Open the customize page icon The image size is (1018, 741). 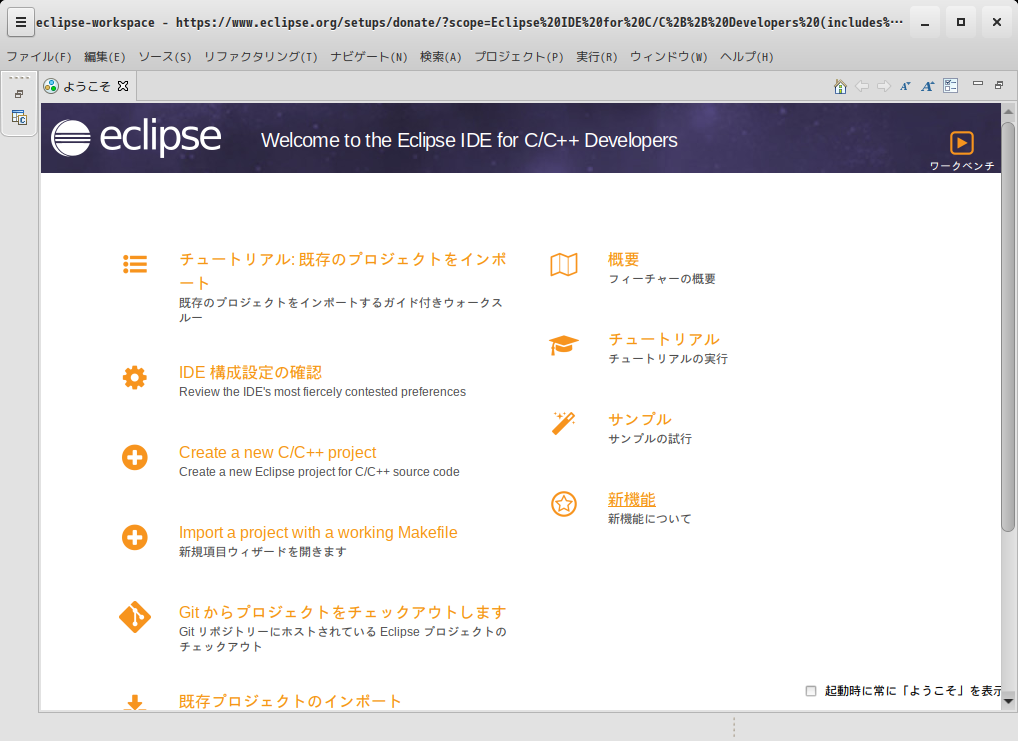coord(950,86)
